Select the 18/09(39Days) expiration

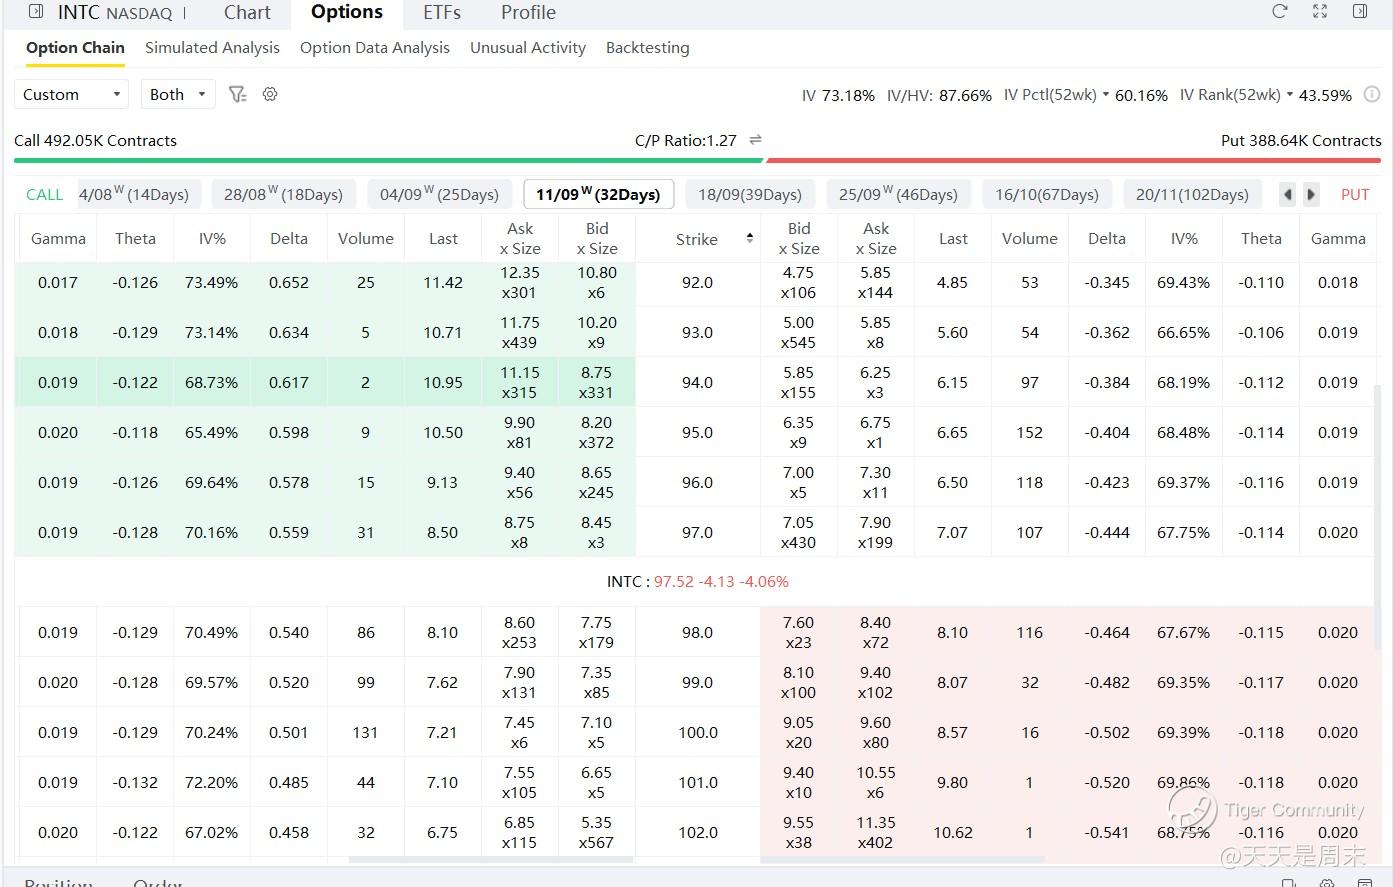[750, 194]
